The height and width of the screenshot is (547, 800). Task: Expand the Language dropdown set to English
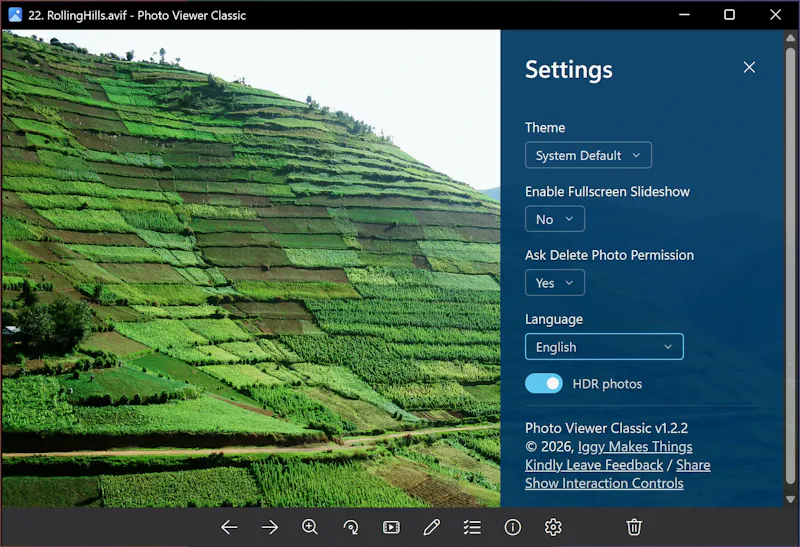coord(604,347)
